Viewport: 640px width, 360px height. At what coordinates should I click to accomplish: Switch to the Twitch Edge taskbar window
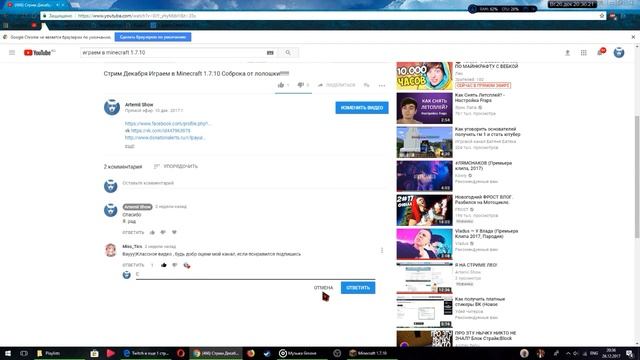(146, 353)
